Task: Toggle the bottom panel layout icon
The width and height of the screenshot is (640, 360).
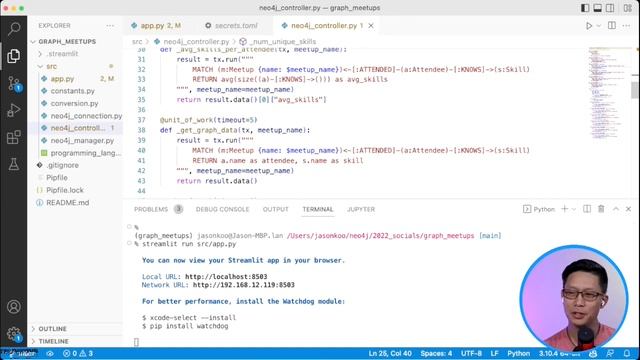Action: [x=598, y=8]
